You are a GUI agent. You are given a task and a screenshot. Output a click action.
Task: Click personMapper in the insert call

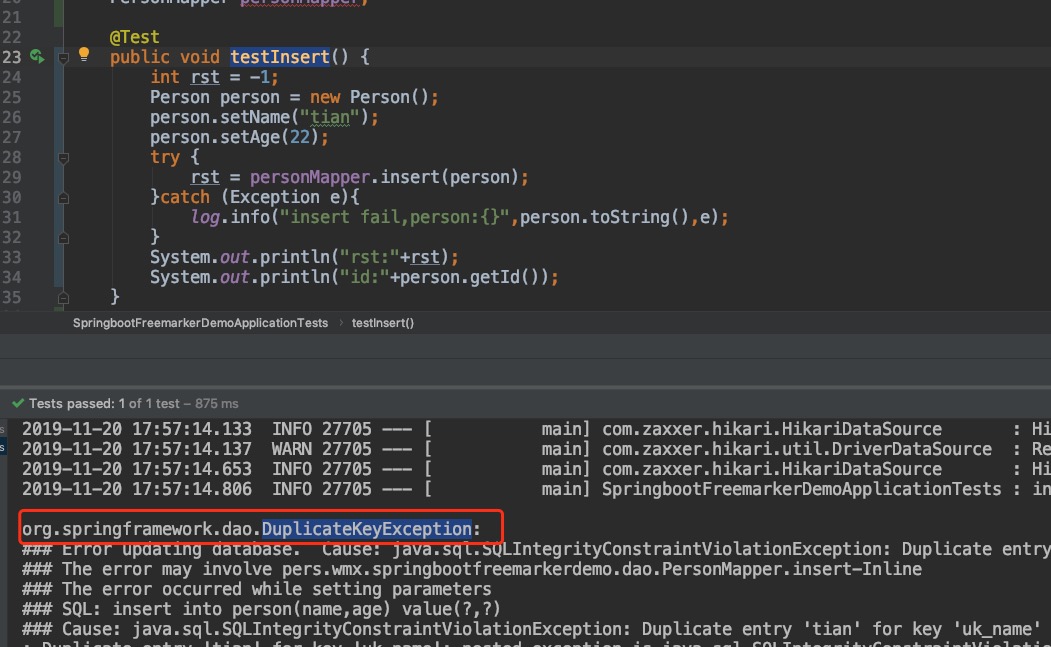point(308,177)
